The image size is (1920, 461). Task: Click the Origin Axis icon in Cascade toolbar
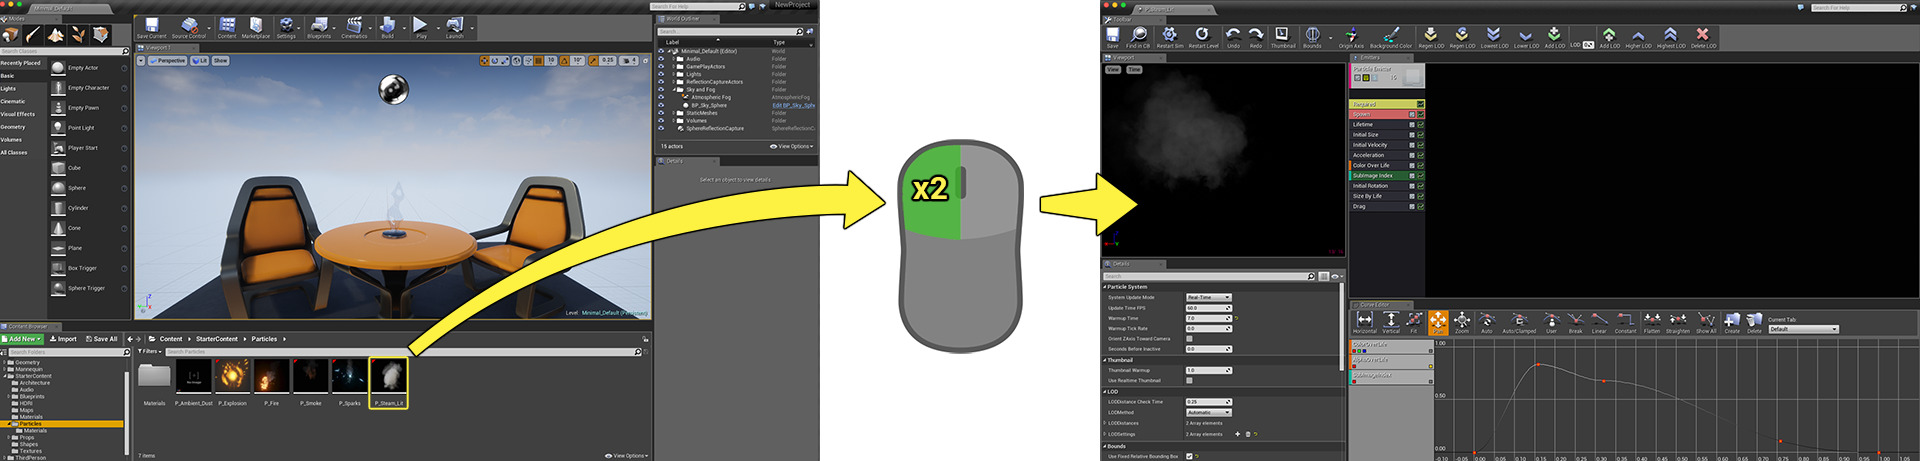[1351, 38]
